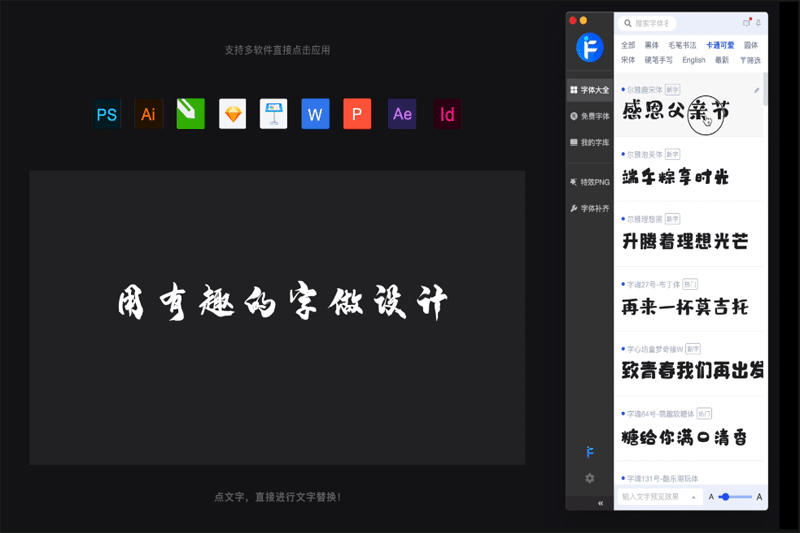Click font name 尔雅趣宋体
This screenshot has width=800, height=533.
pyautogui.click(x=644, y=90)
